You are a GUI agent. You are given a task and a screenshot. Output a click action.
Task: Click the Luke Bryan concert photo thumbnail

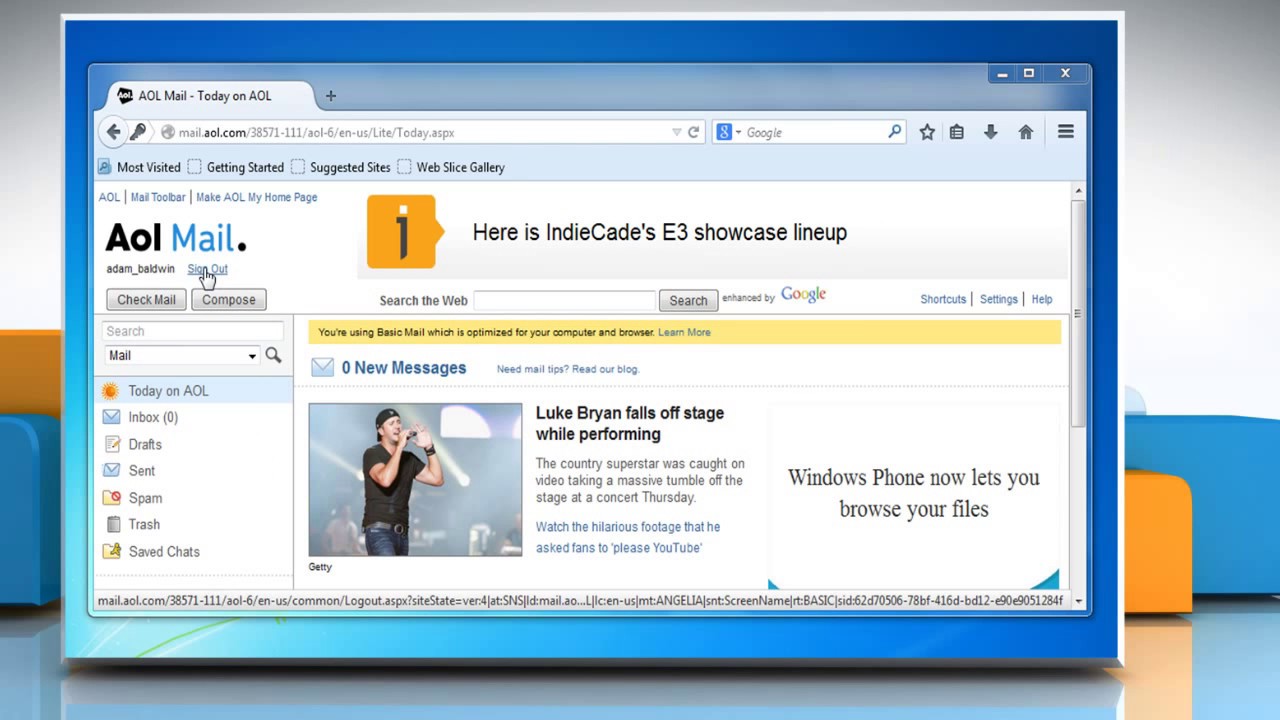tap(415, 480)
